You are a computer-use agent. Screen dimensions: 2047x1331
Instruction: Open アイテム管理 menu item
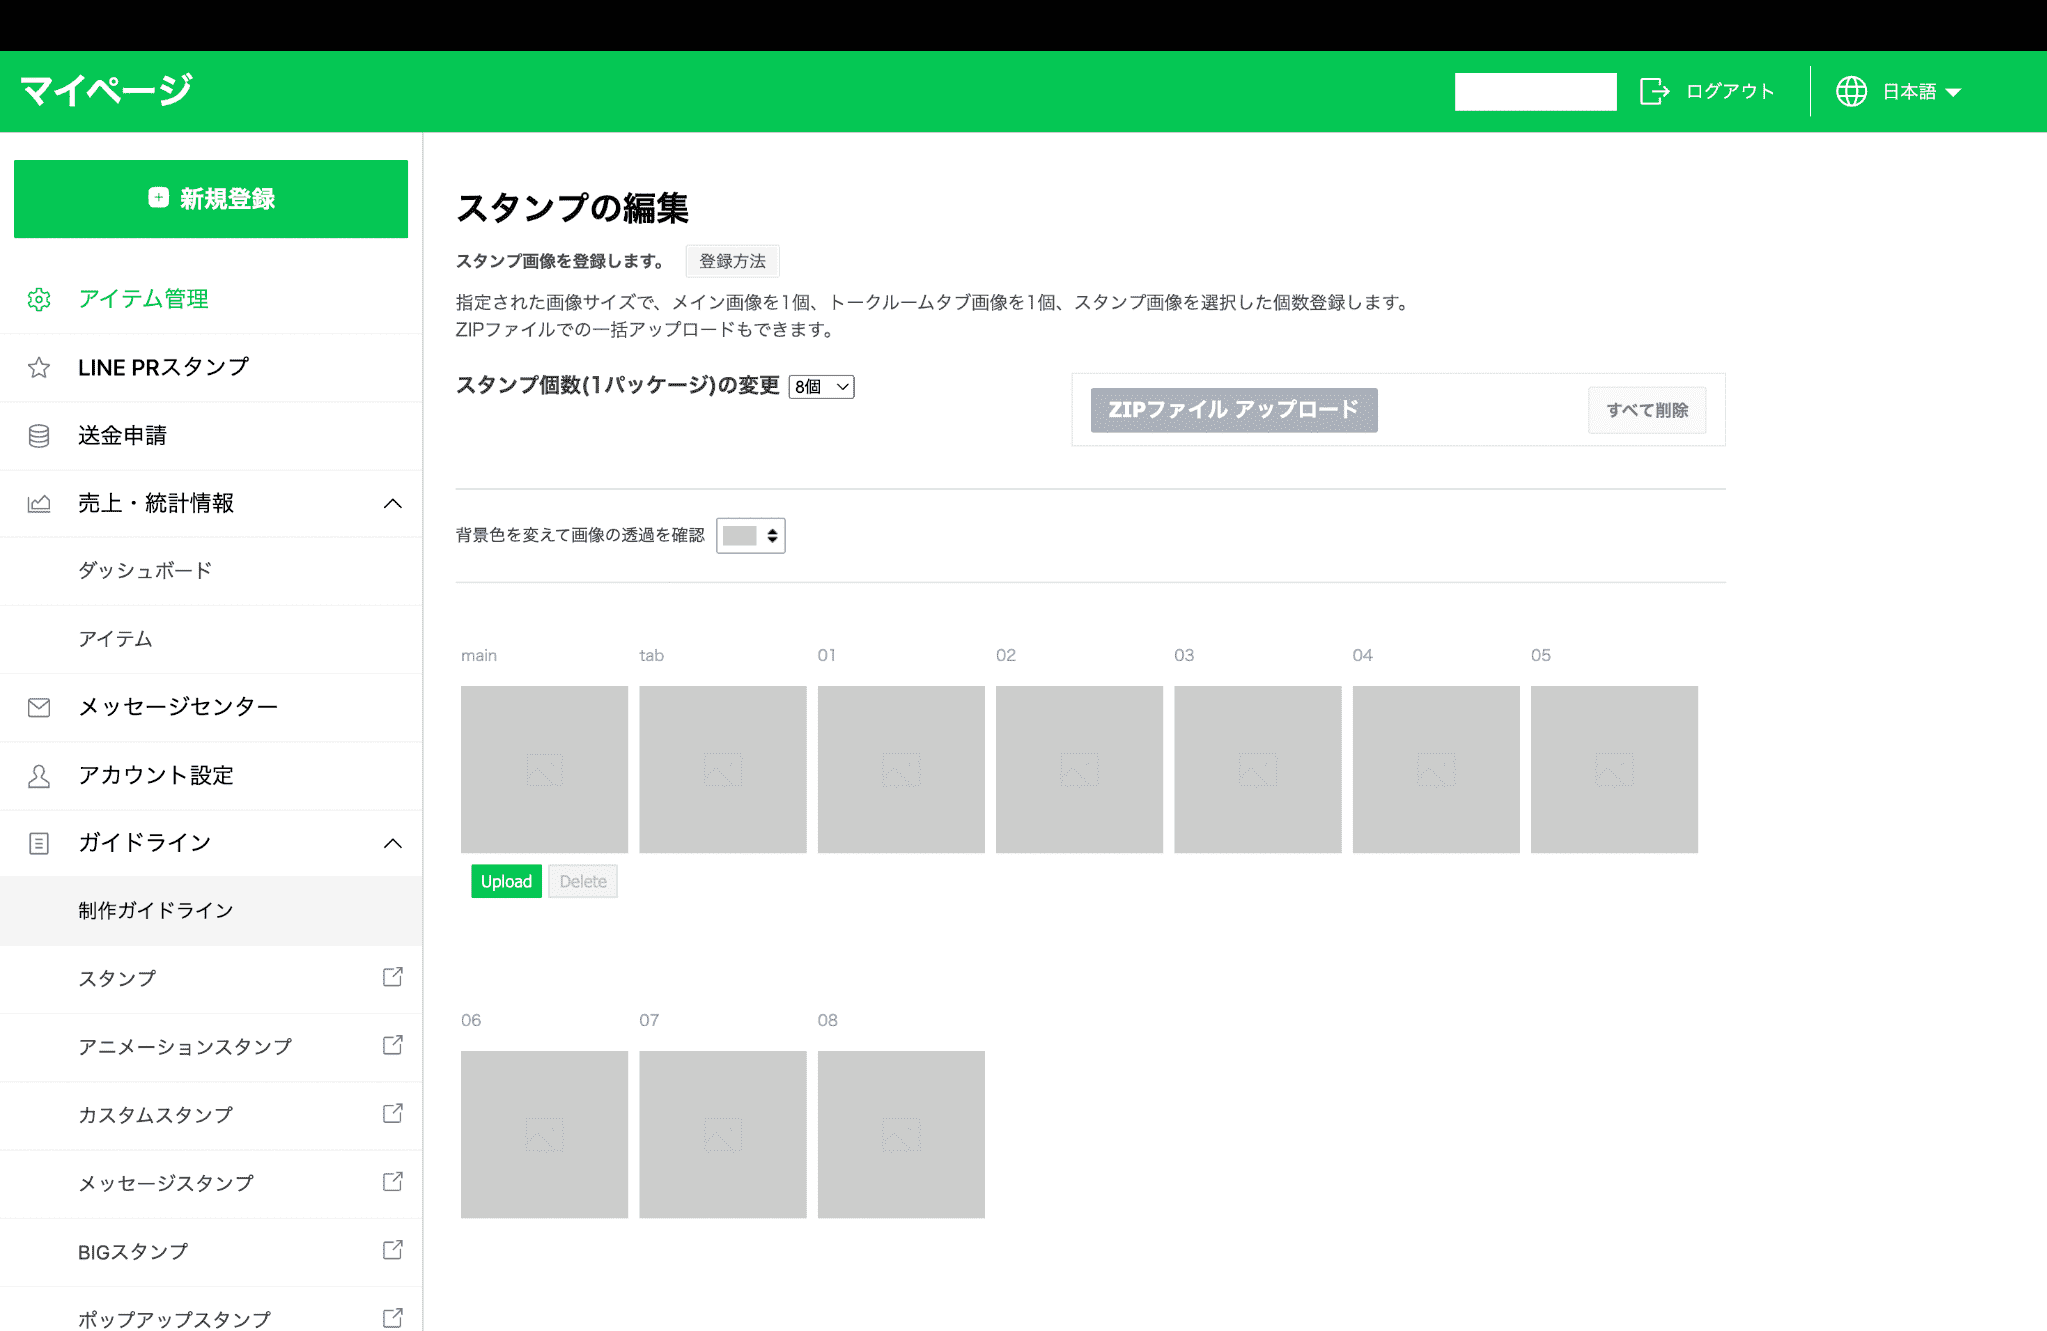(x=211, y=299)
